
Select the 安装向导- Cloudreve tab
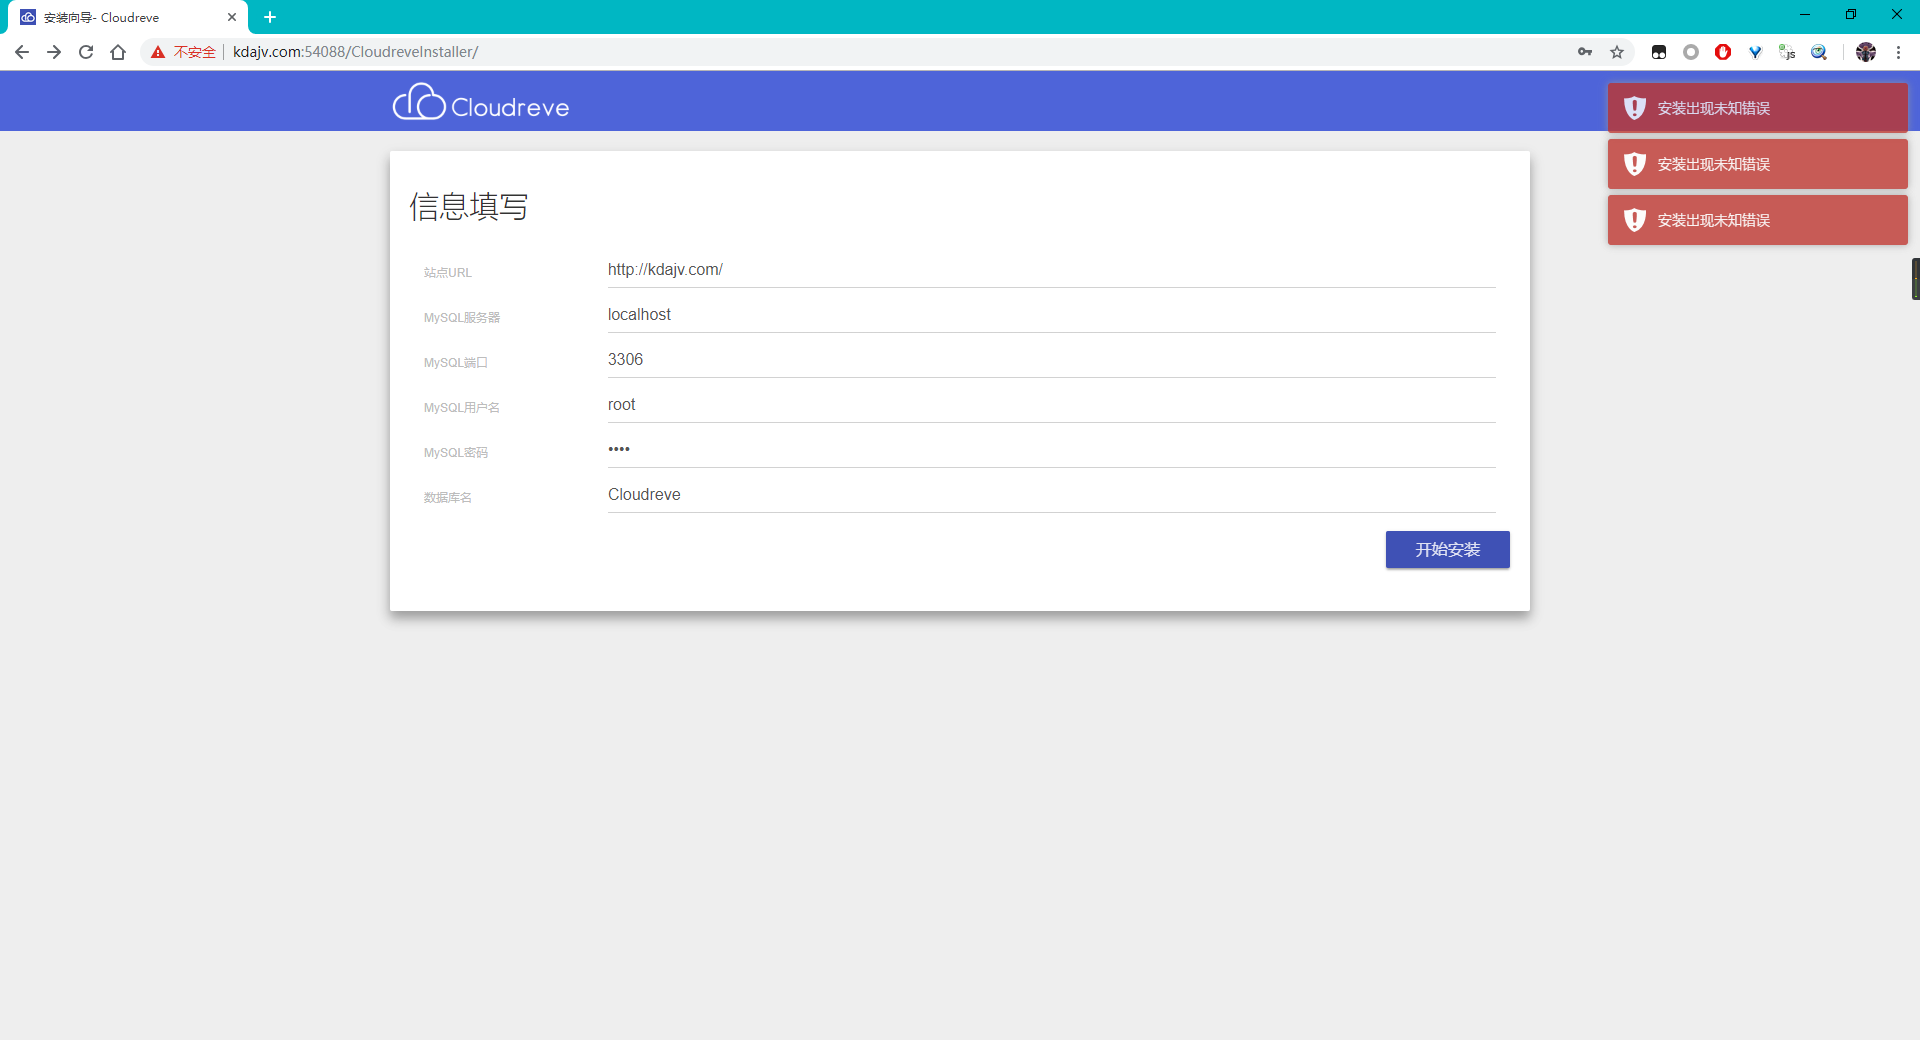[128, 17]
